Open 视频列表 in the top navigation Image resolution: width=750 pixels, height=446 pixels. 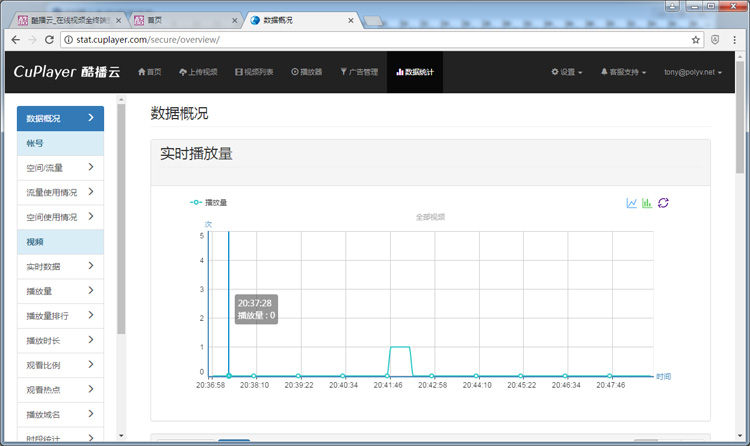(x=254, y=72)
